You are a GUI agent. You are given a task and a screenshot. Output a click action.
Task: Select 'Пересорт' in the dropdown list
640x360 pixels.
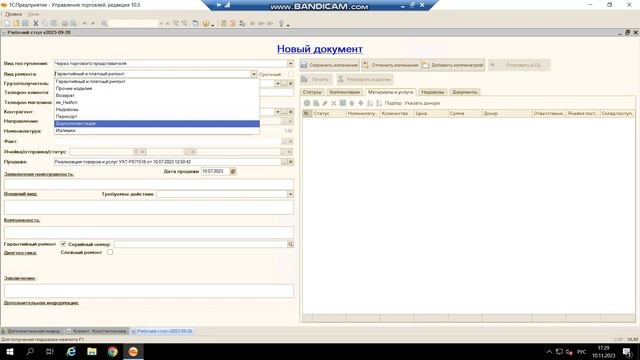[x=157, y=116]
